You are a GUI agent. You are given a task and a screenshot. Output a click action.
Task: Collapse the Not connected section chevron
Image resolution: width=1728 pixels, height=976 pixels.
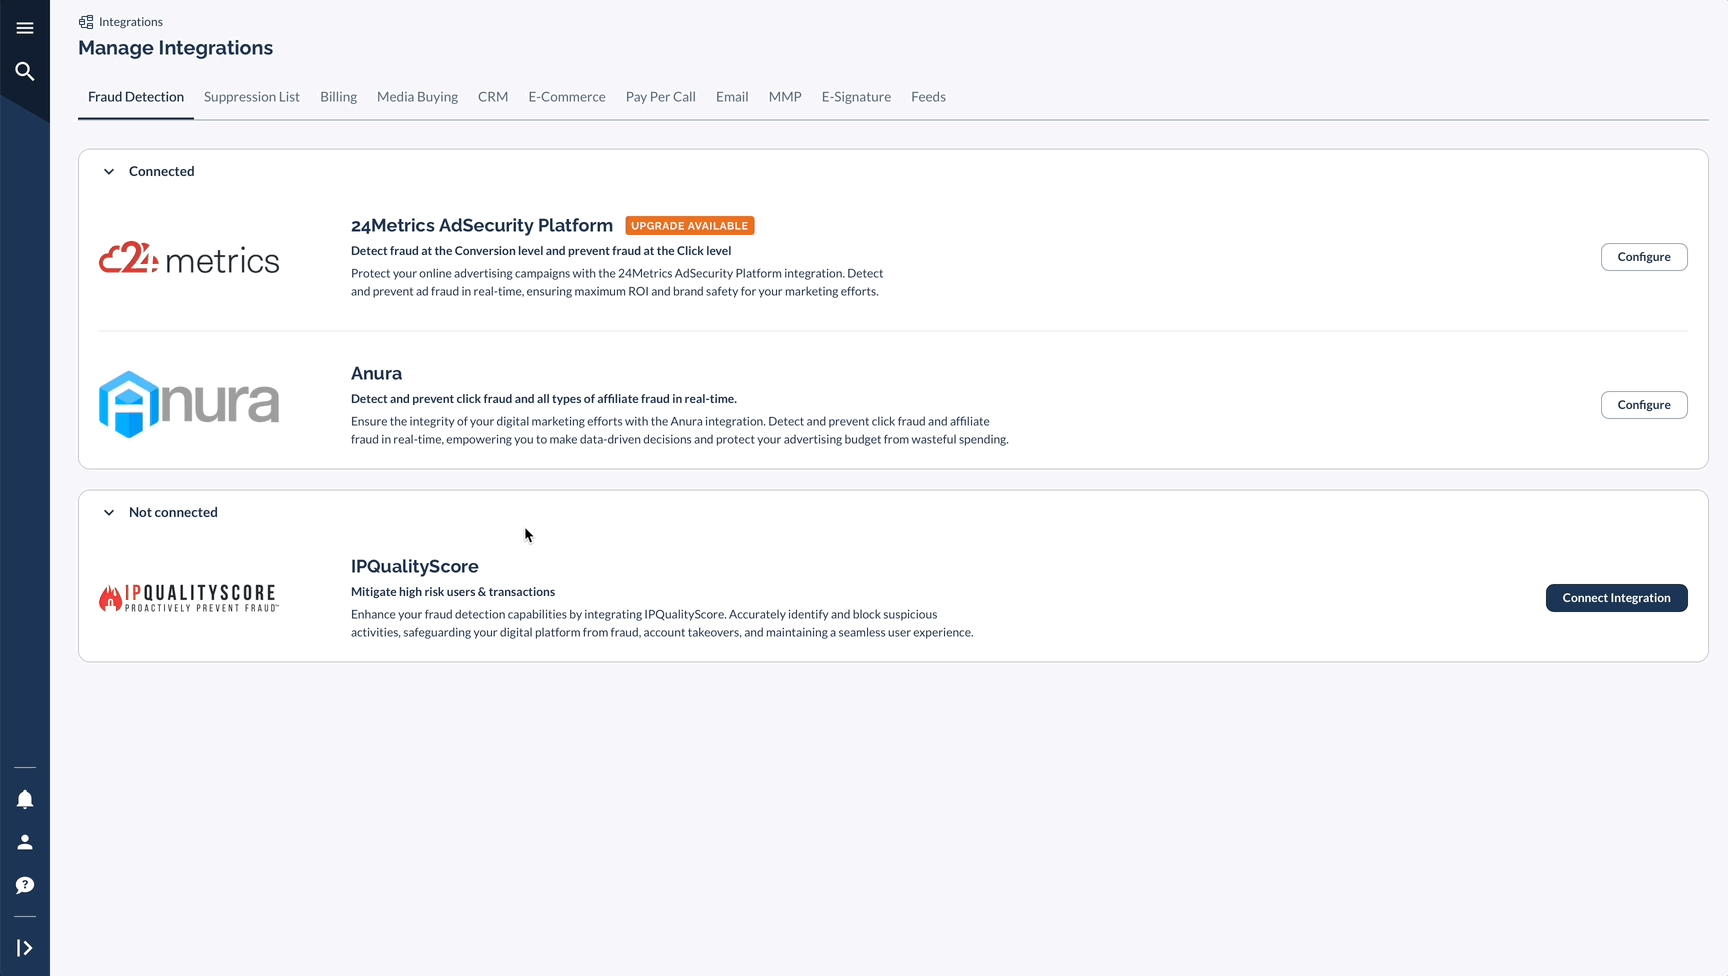(x=109, y=513)
